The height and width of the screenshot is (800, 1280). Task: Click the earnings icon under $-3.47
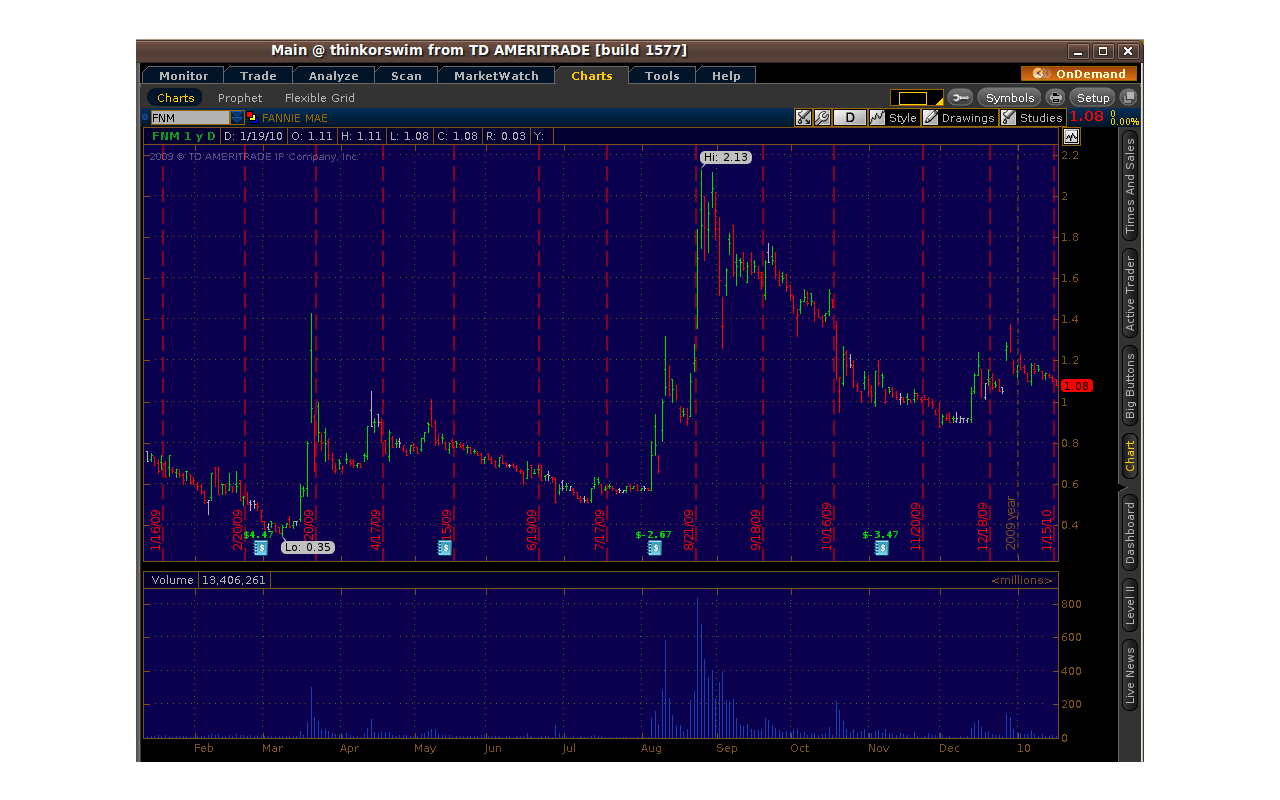coord(881,548)
